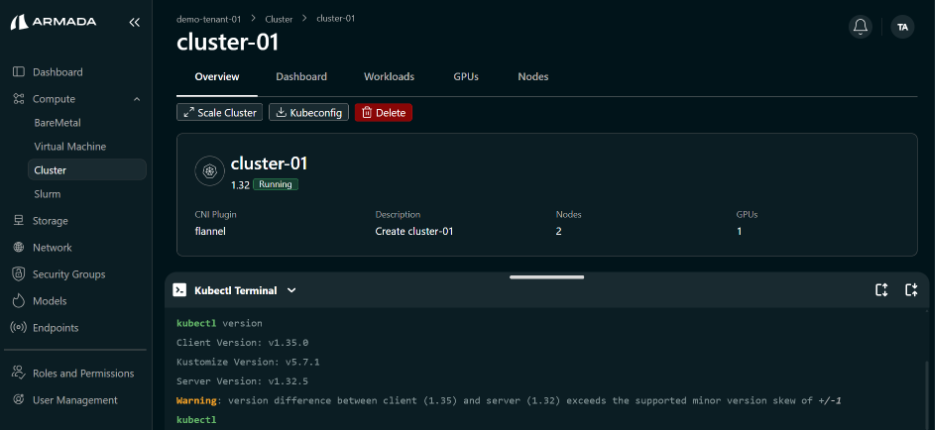Click the Compute sidebar icon
This screenshot has width=936, height=430.
coord(19,99)
